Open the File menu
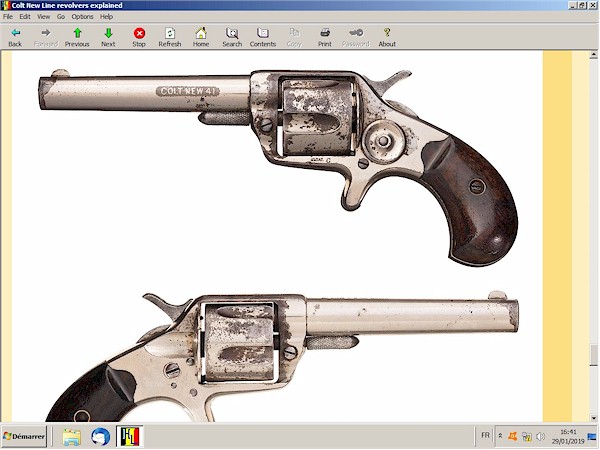600x450 pixels. point(8,16)
